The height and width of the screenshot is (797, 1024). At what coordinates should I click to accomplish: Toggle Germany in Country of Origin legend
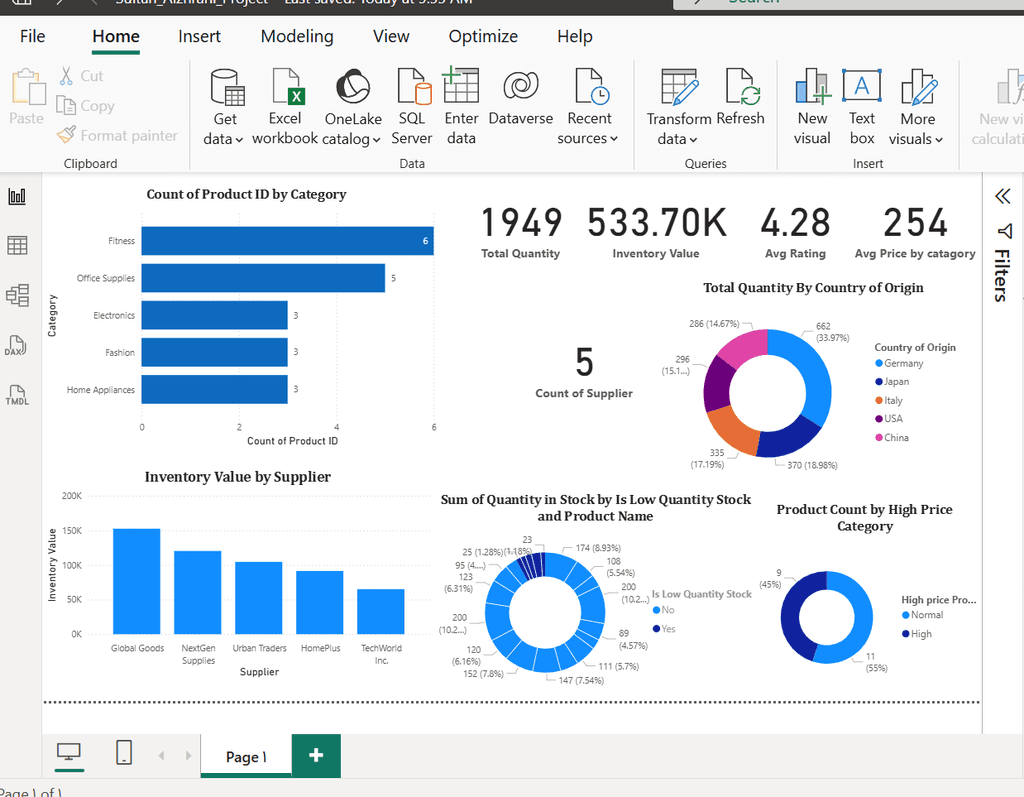(903, 363)
